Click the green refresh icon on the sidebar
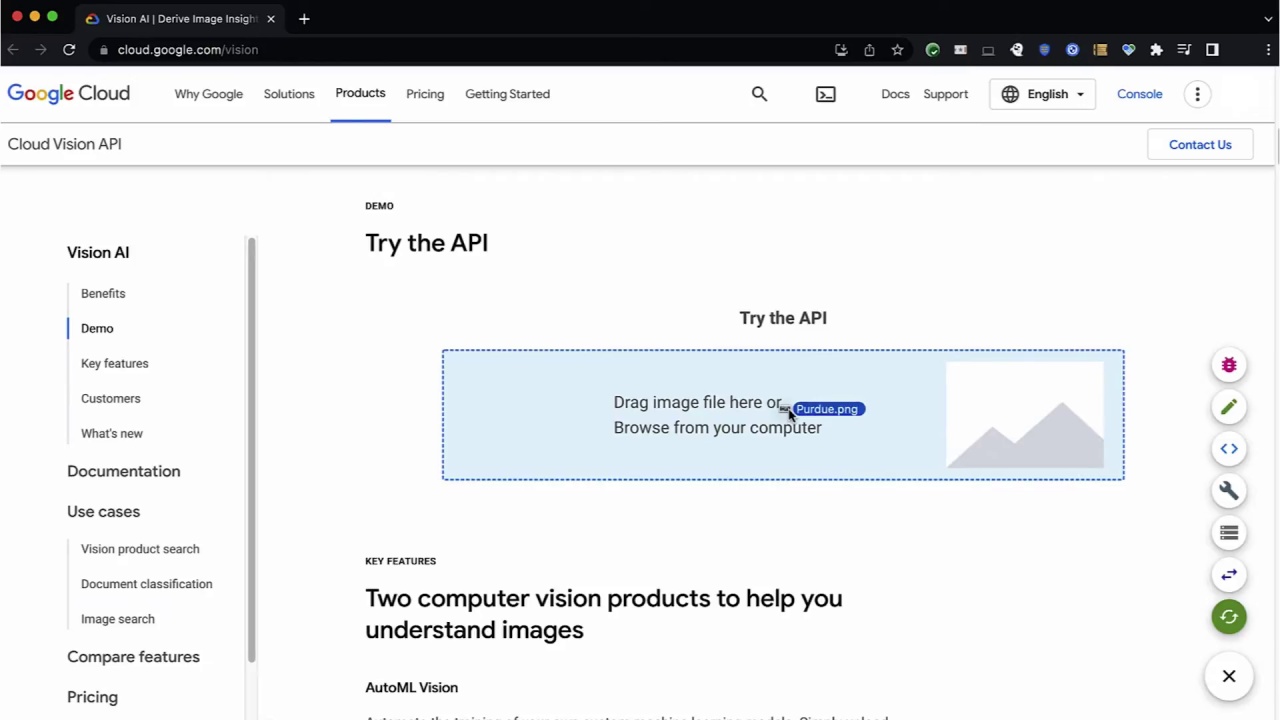The height and width of the screenshot is (720, 1280). [x=1229, y=616]
